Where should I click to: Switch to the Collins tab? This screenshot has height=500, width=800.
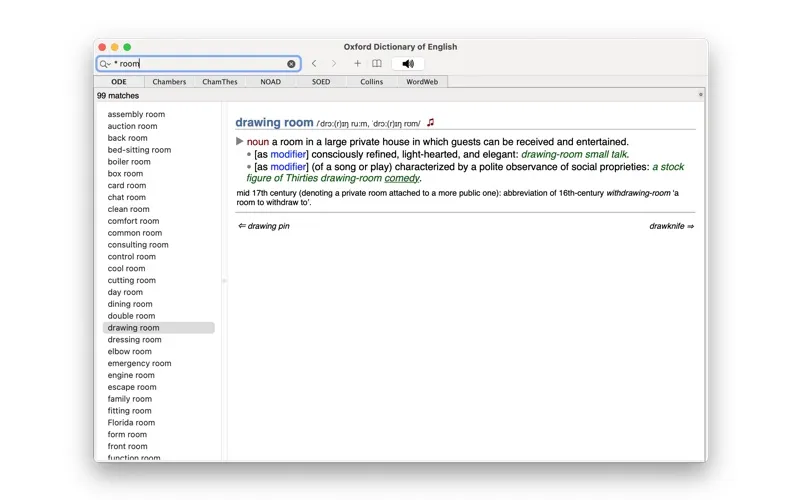click(371, 82)
